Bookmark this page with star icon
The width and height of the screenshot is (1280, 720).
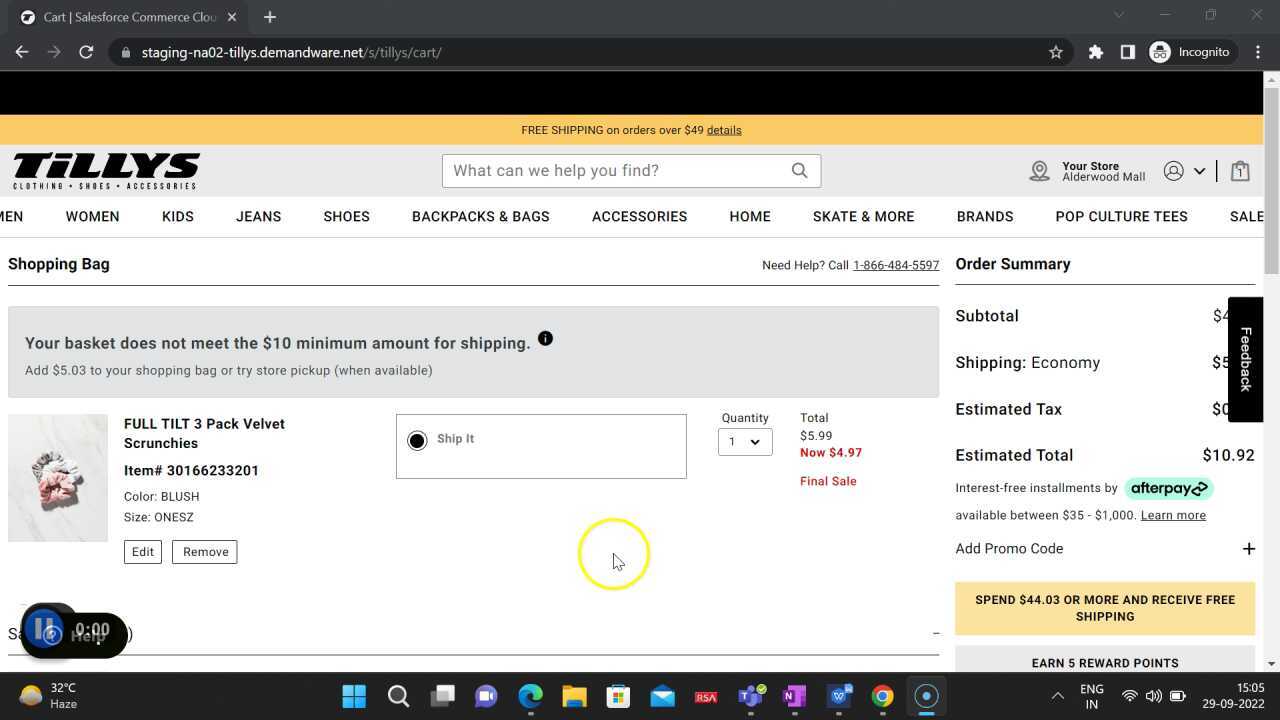(x=1055, y=52)
